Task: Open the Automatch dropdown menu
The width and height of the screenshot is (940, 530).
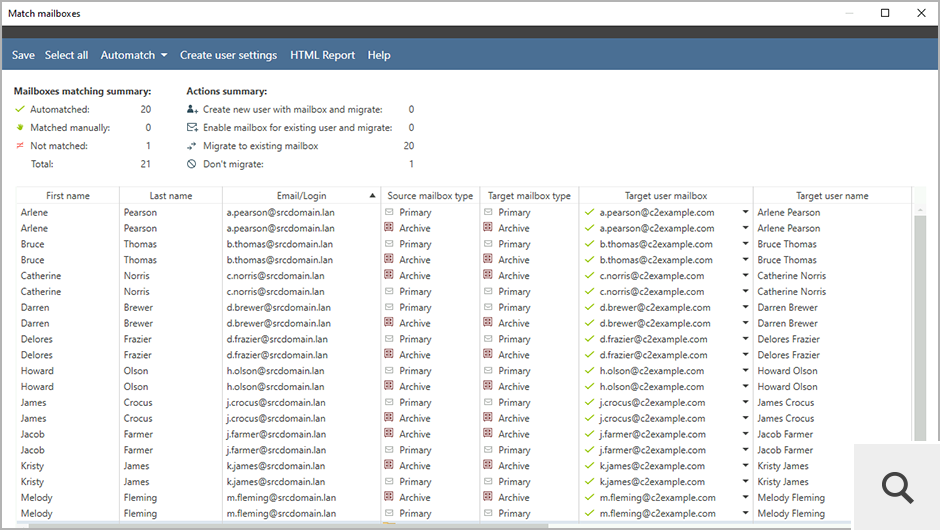Action: click(x=134, y=55)
